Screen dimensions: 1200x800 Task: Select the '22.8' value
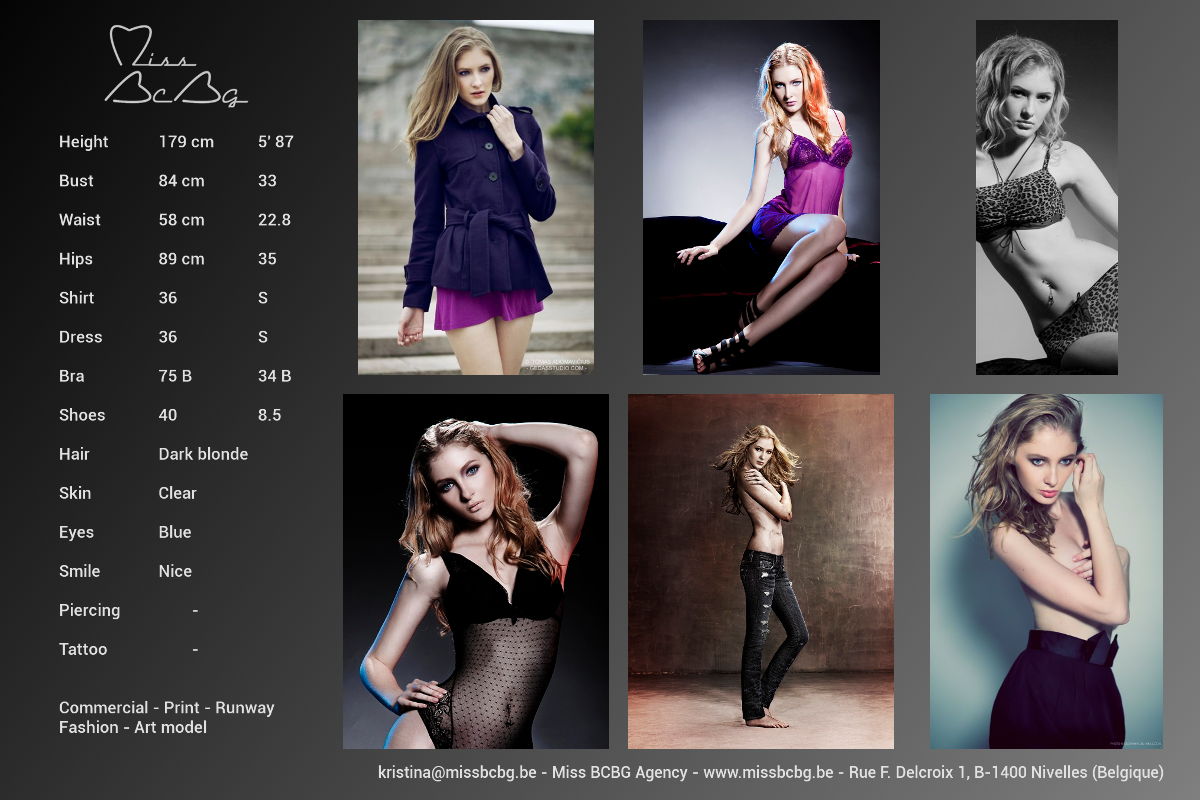tap(275, 220)
